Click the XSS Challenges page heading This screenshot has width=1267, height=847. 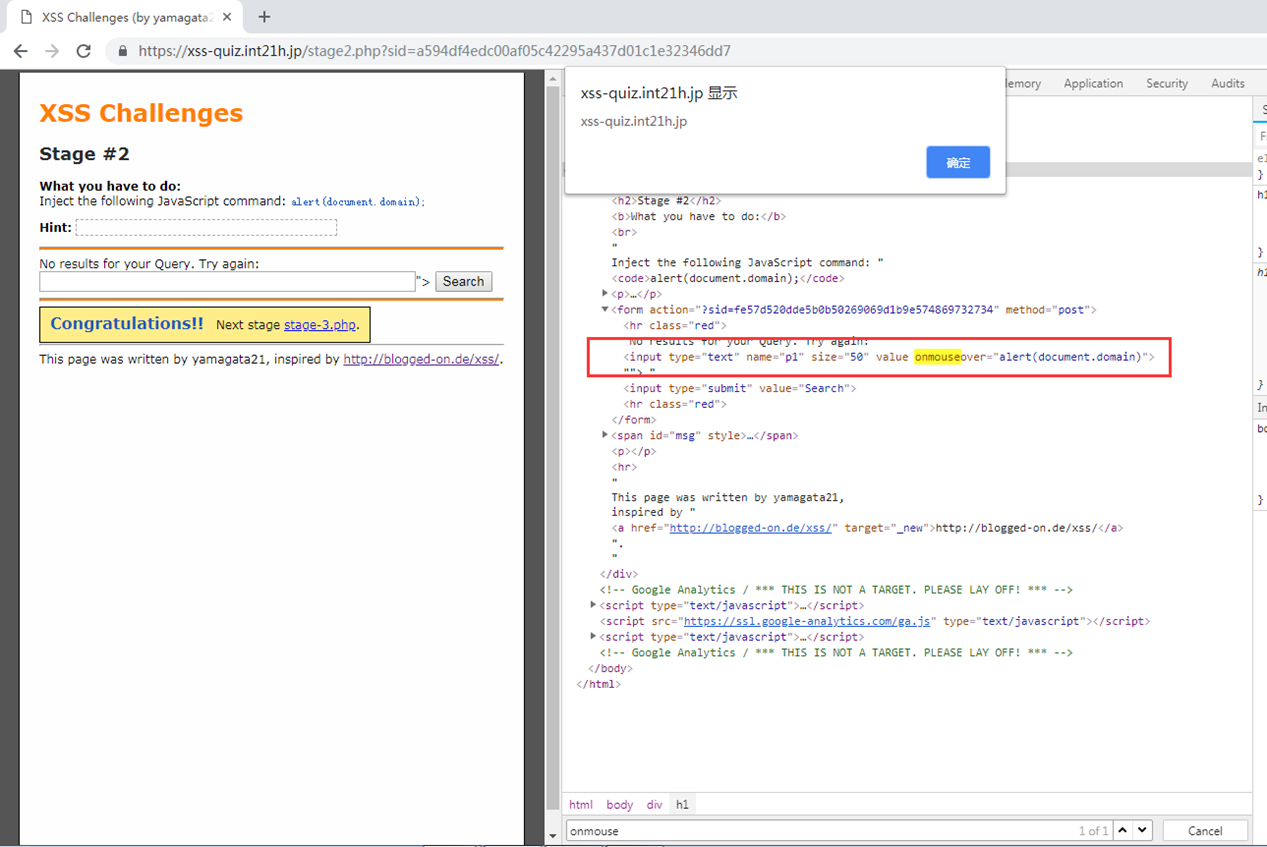point(141,113)
